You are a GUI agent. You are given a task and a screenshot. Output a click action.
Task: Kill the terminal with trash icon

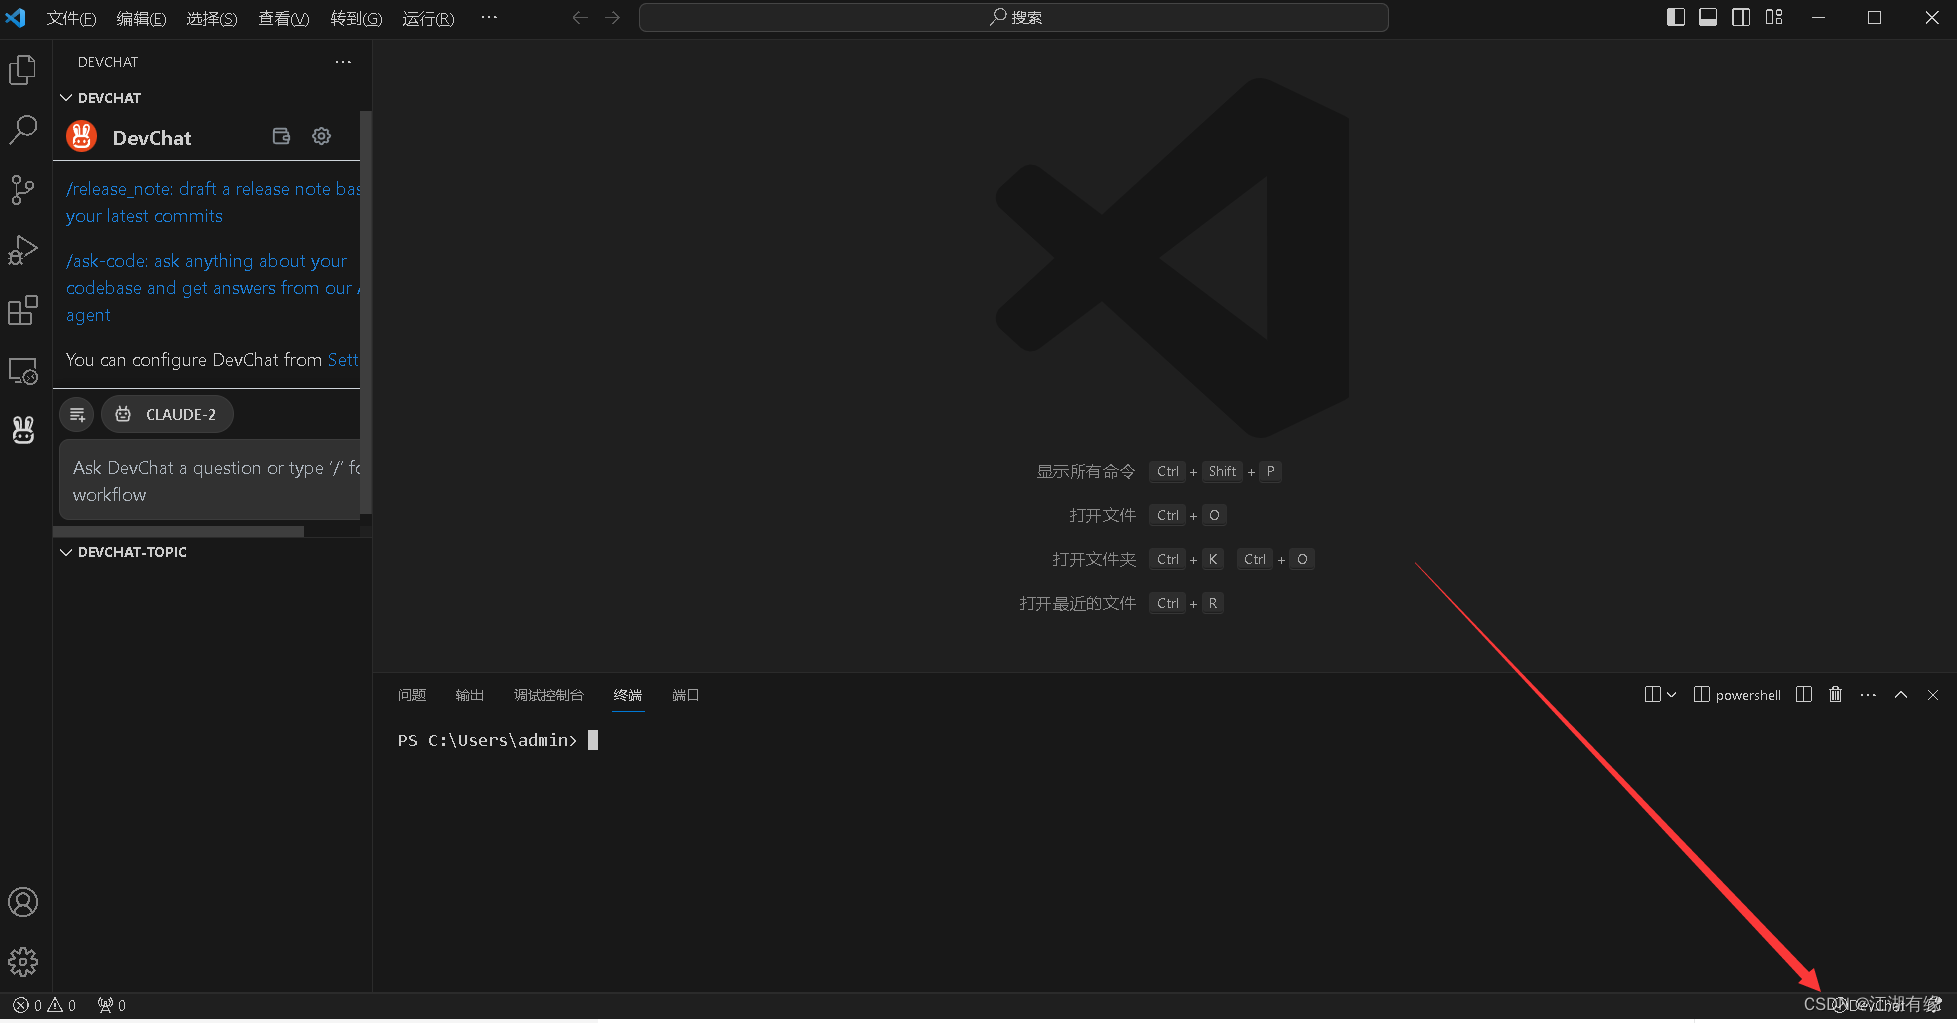[1836, 694]
